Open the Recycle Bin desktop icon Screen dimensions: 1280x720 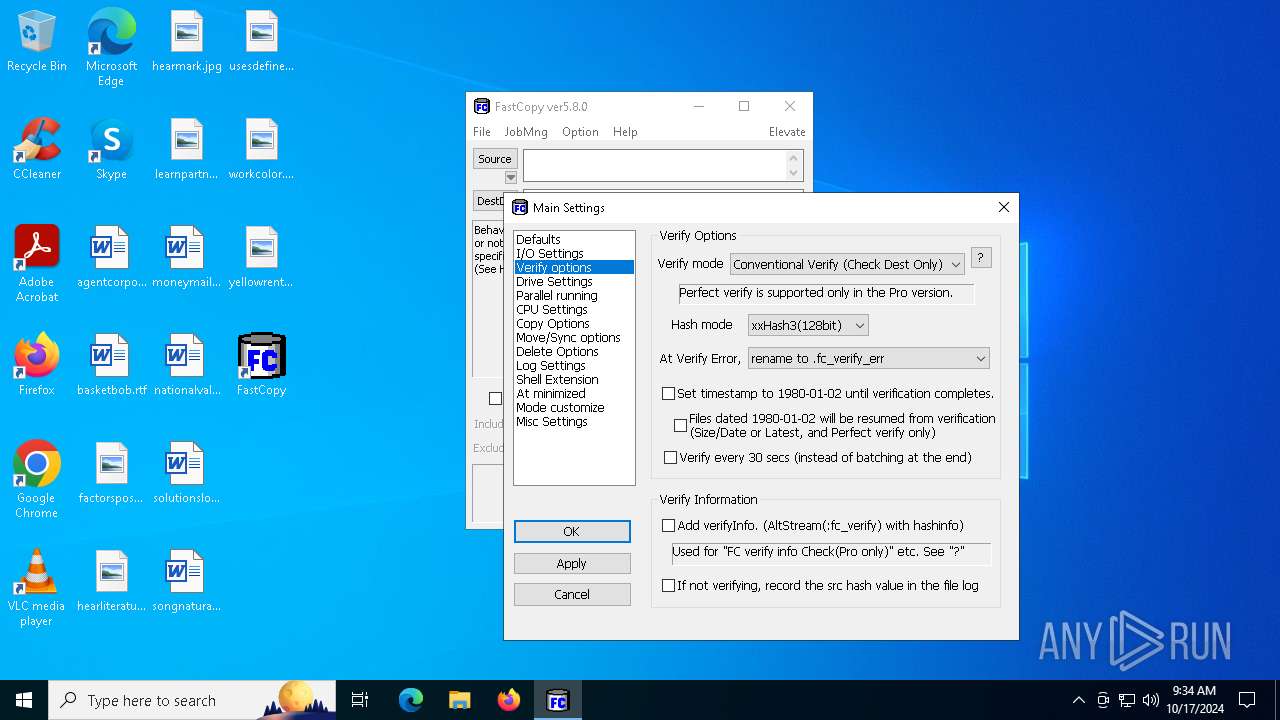pos(37,42)
